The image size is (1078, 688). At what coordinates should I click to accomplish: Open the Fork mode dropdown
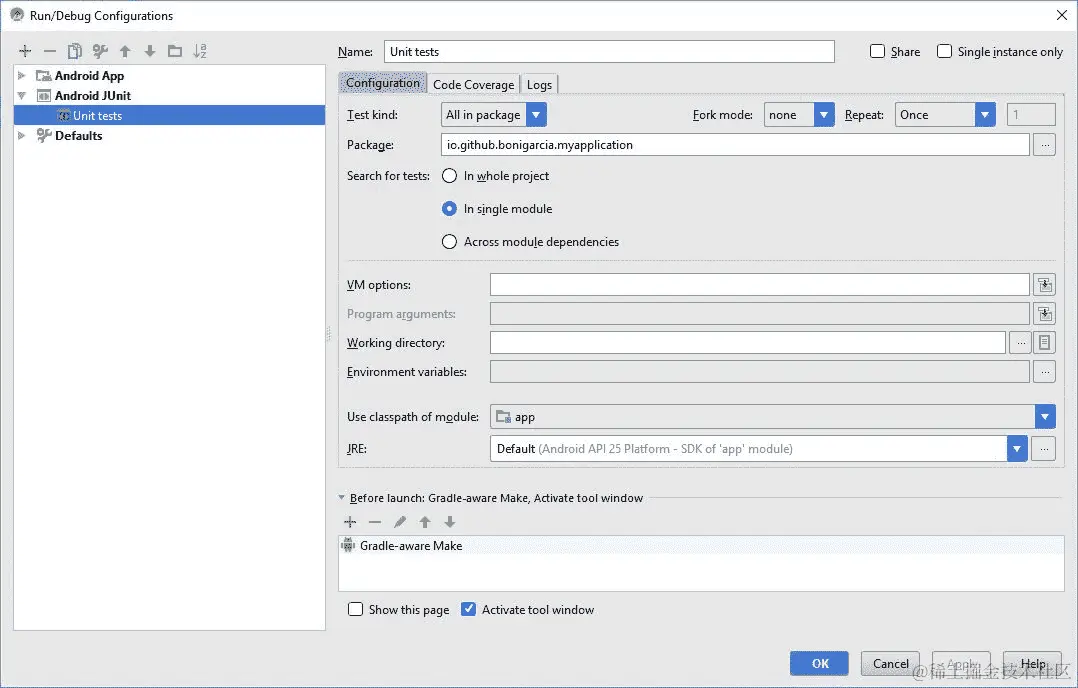point(824,115)
